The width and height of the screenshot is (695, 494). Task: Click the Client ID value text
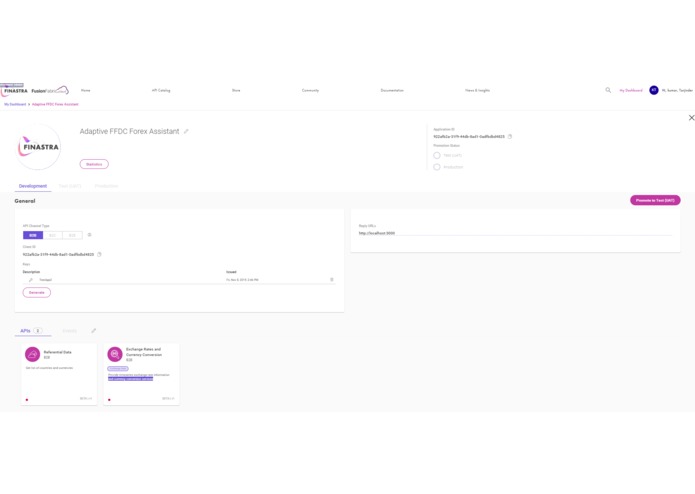tap(58, 254)
